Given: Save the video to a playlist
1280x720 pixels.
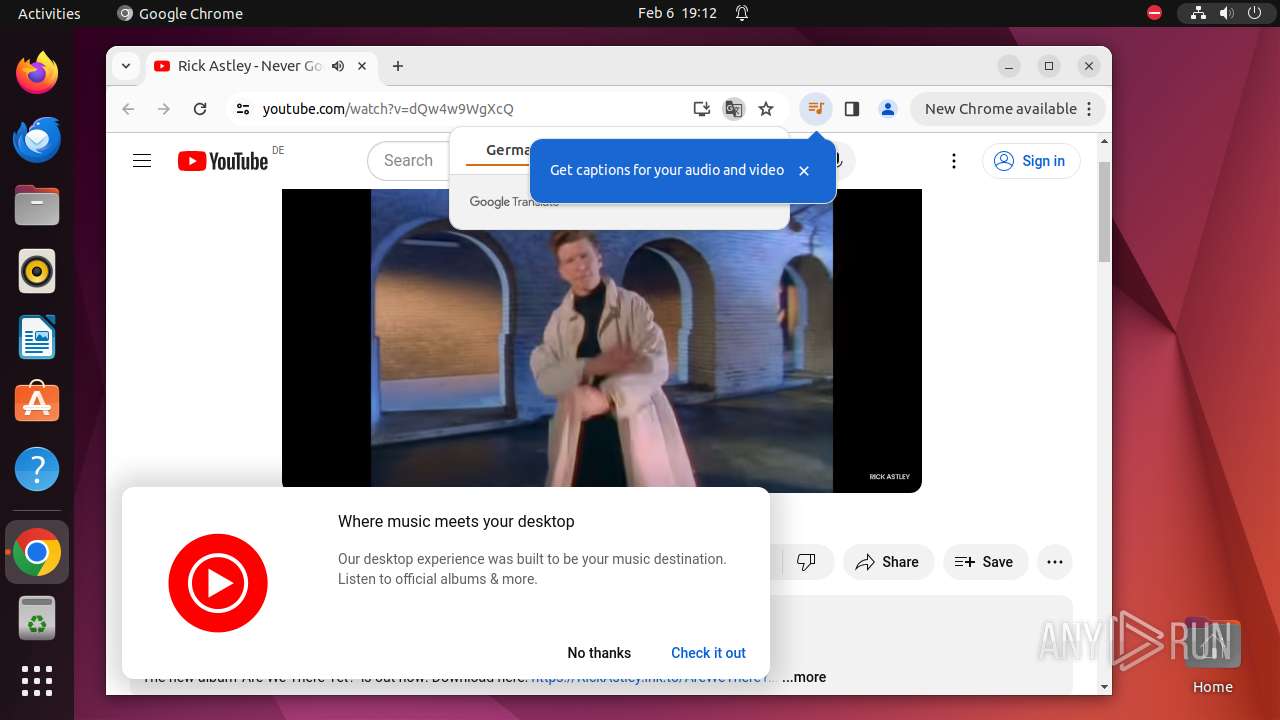Looking at the screenshot, I should pos(984,562).
